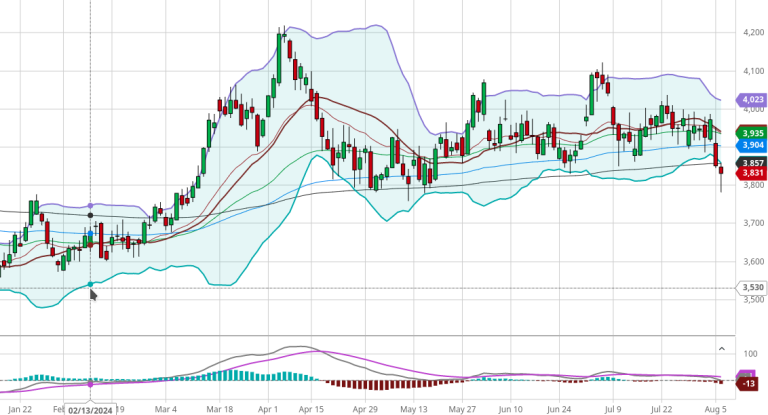Click the Jun 24 date axis label
Screen dimensions: 768x415
[559, 408]
